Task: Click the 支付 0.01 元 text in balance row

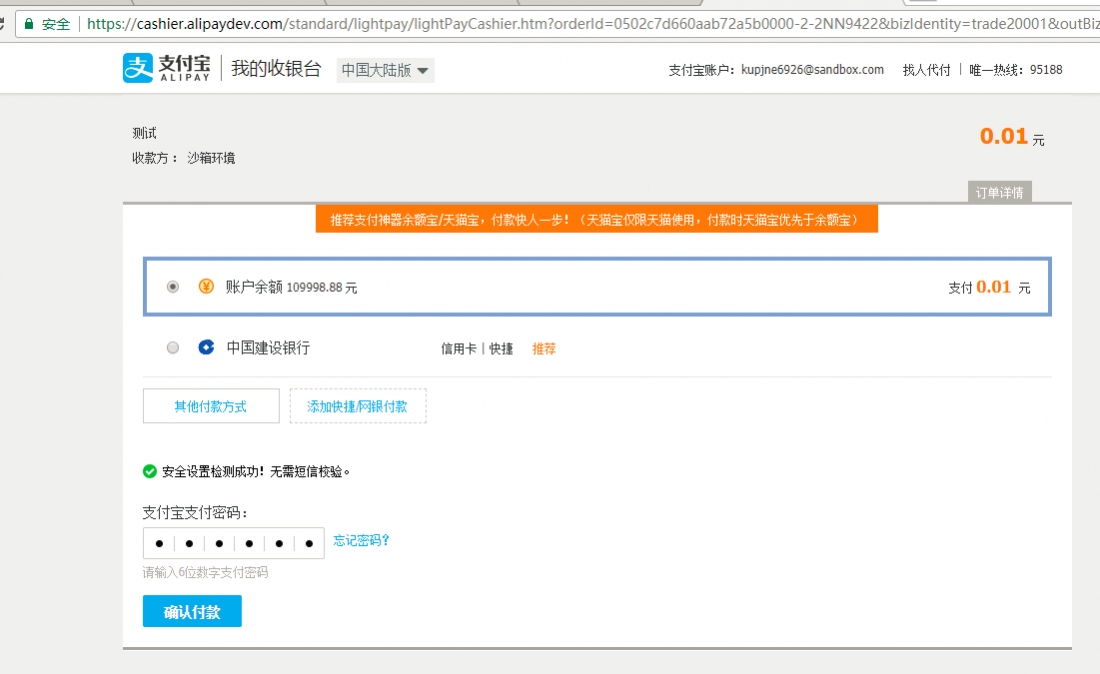Action: coord(989,288)
